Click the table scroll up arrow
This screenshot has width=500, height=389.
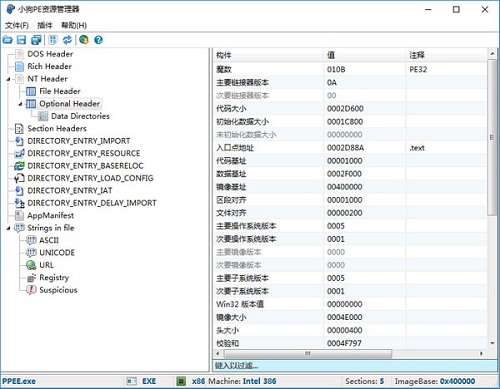[x=492, y=53]
